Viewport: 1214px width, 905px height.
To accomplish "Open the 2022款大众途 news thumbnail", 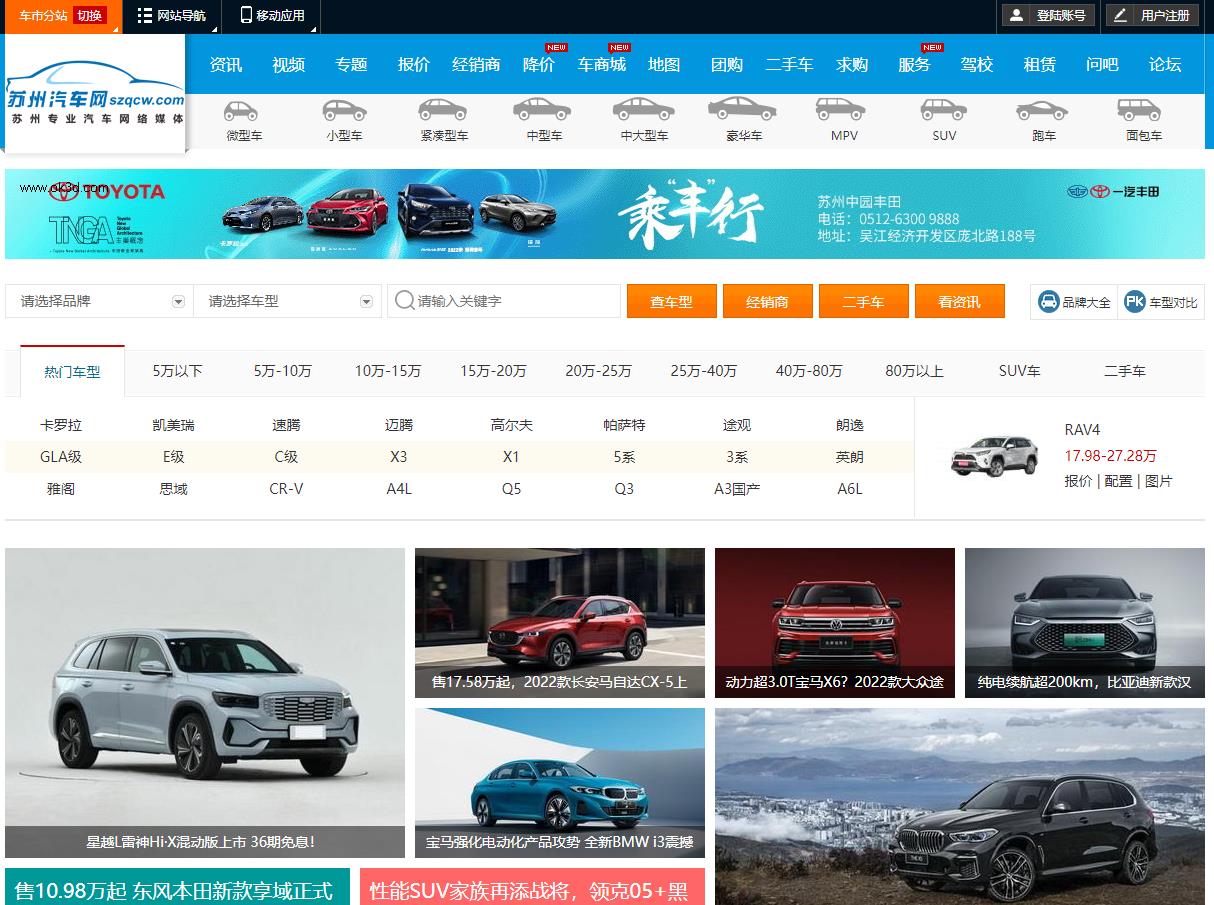I will pyautogui.click(x=835, y=623).
